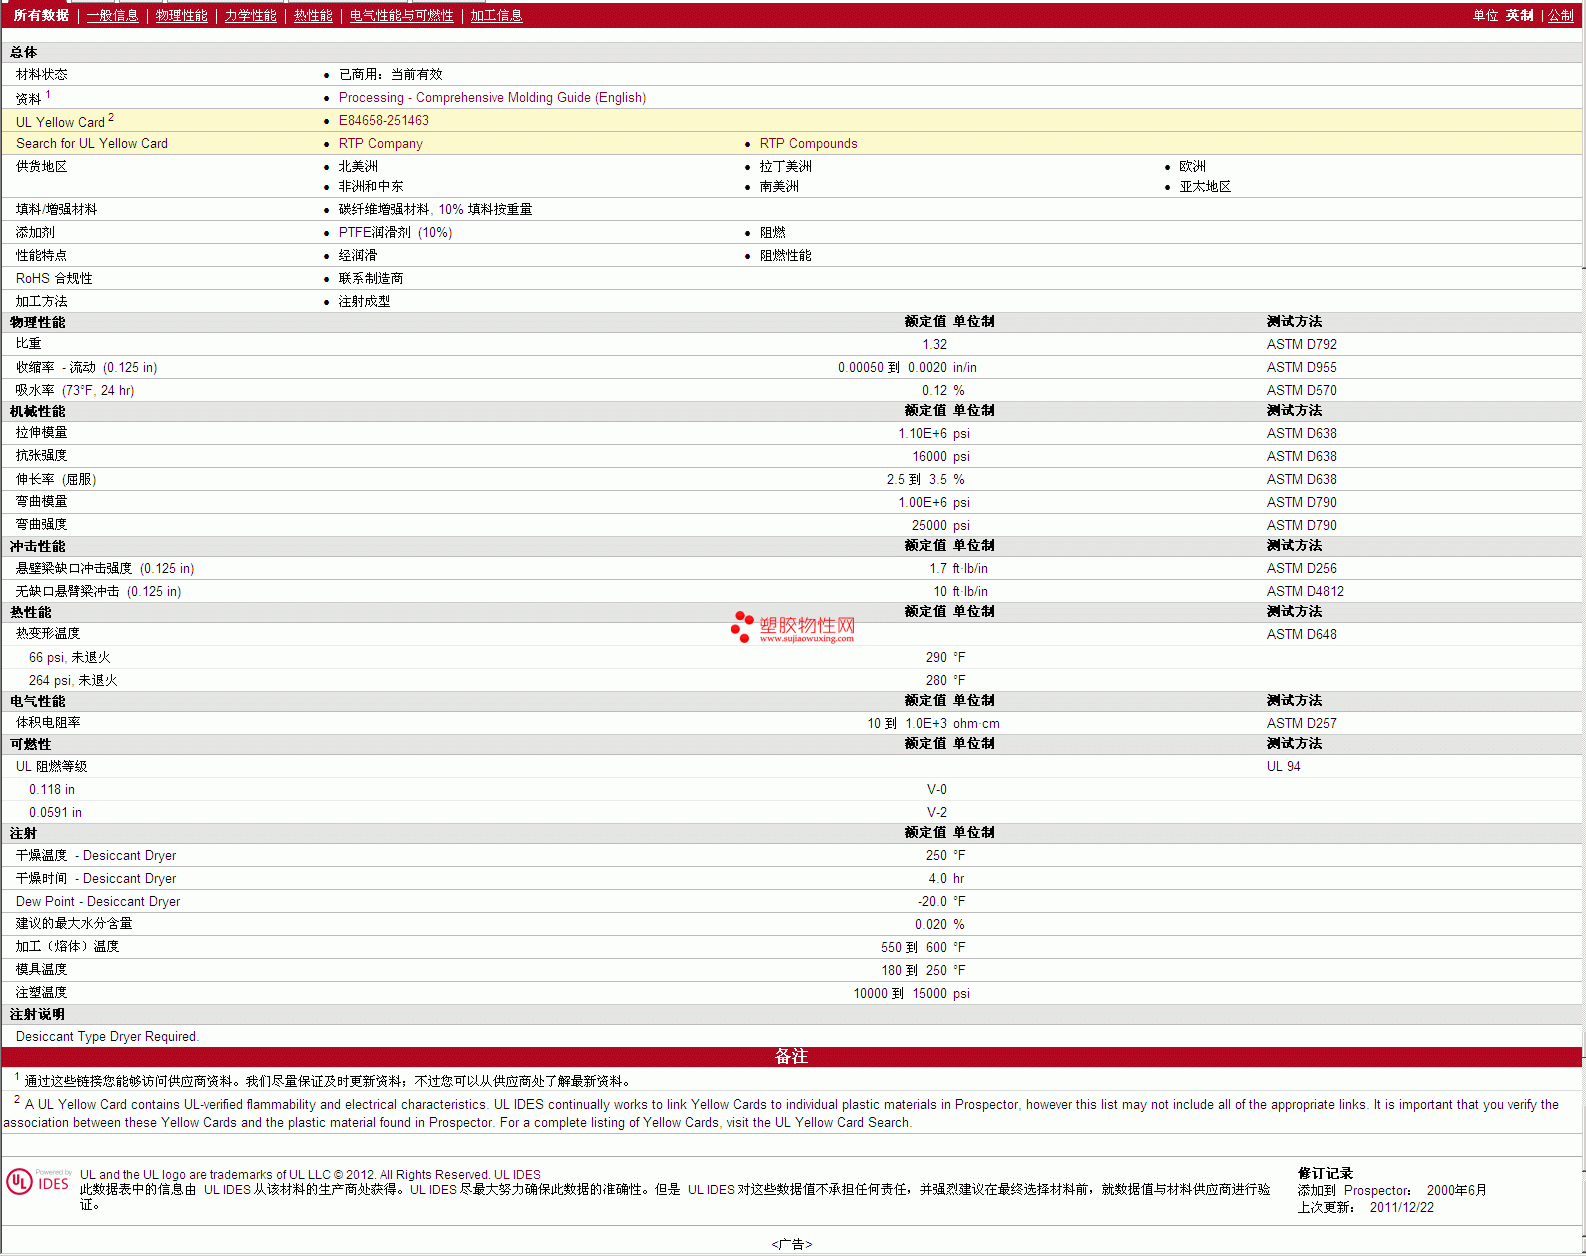This screenshot has width=1586, height=1256.
Task: Click ASTM D256 test method
Action: coord(1301,568)
